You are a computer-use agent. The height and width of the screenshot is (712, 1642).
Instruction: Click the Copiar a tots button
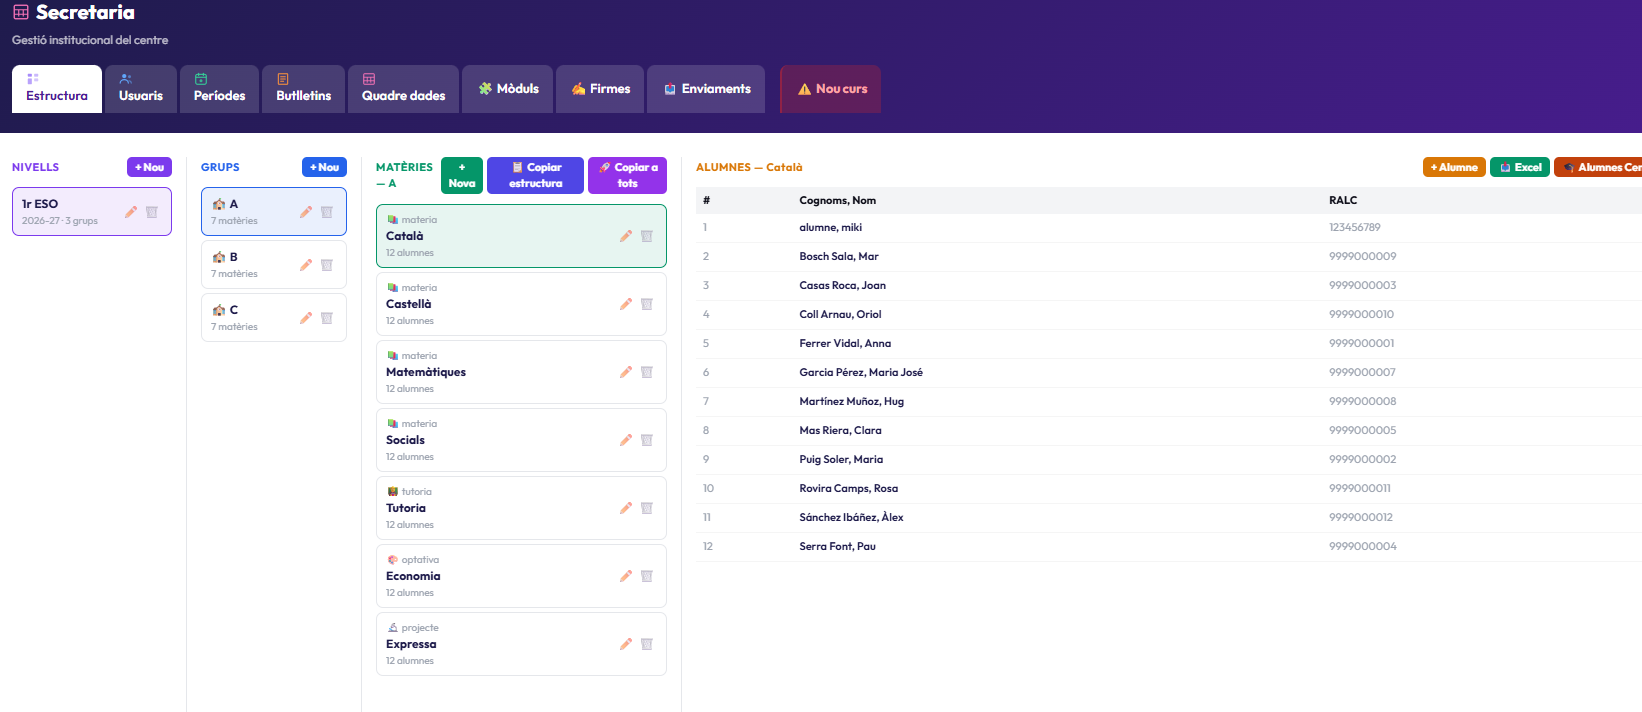(627, 175)
